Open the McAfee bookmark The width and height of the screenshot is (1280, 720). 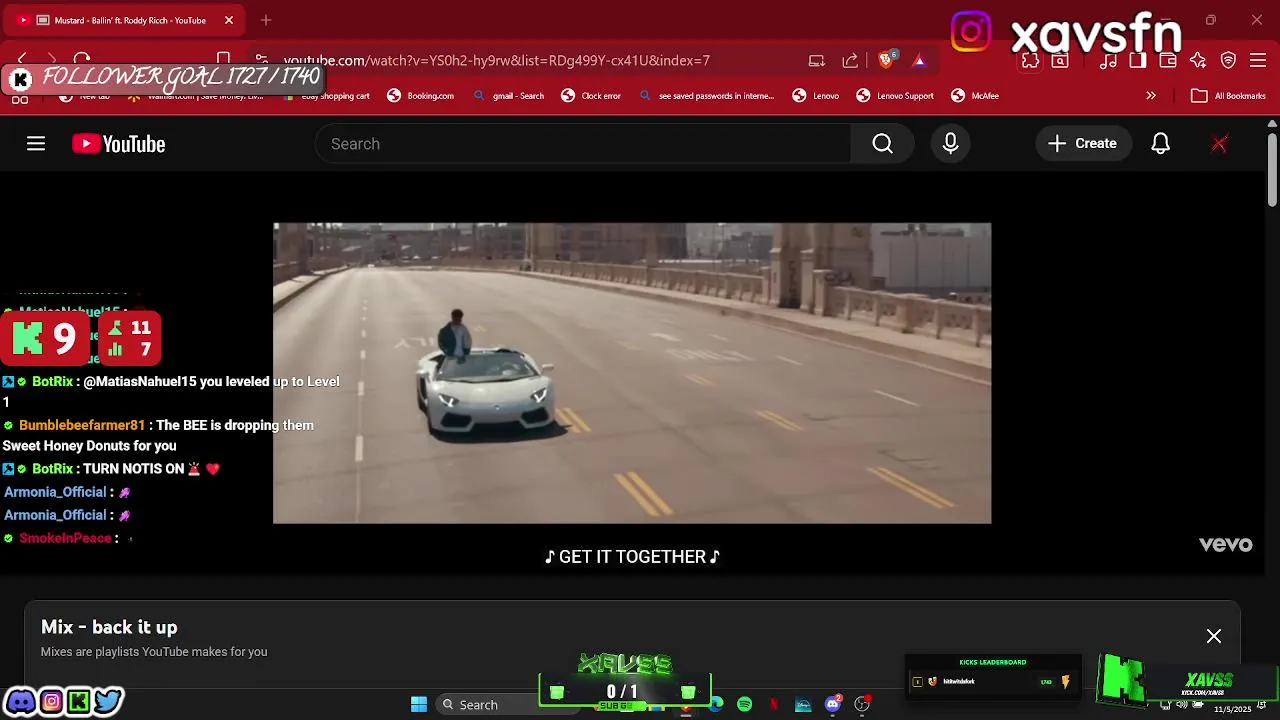975,96
